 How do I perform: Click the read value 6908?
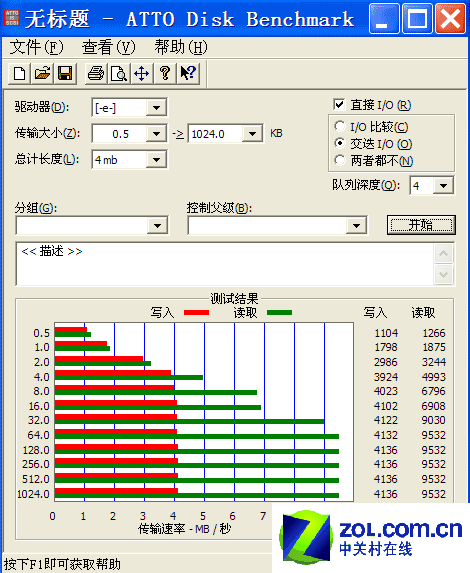click(x=434, y=406)
